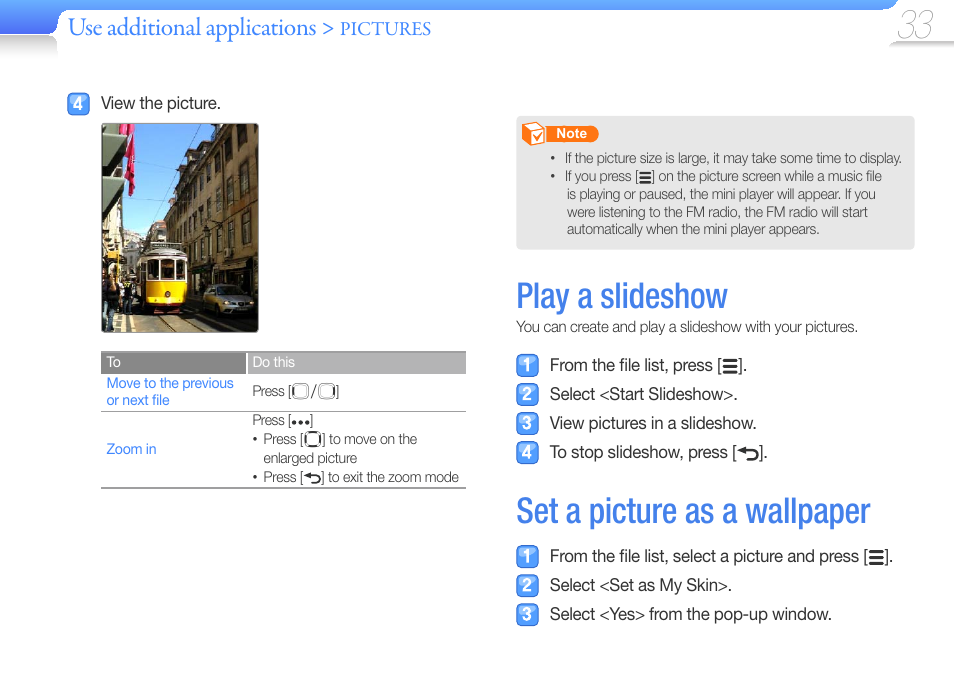The width and height of the screenshot is (954, 674).
Task: Click the menu icon in wallpaper step 1
Action: [x=877, y=557]
